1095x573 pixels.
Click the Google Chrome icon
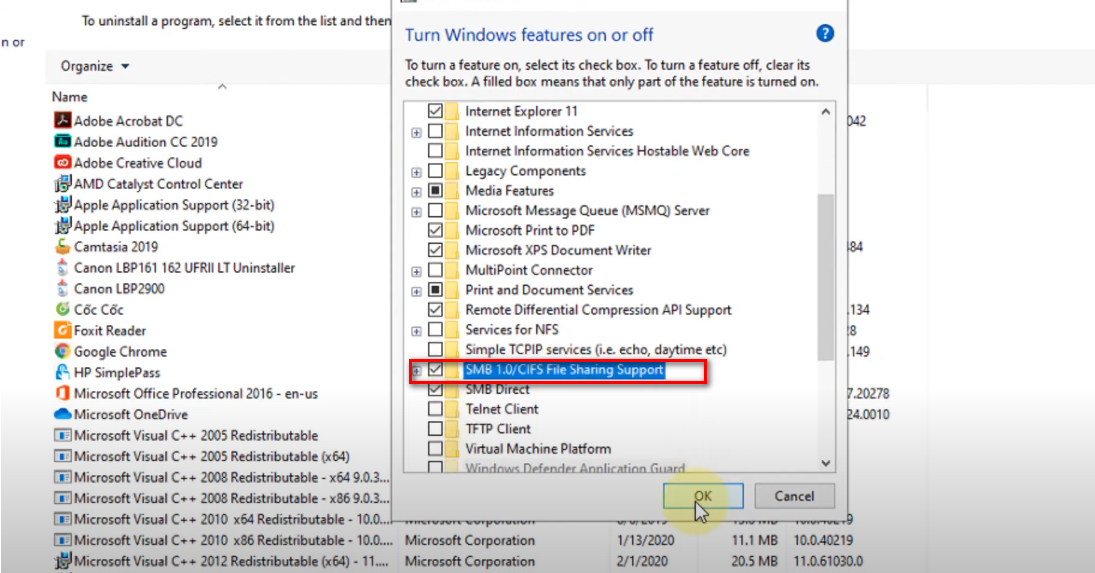(63, 351)
